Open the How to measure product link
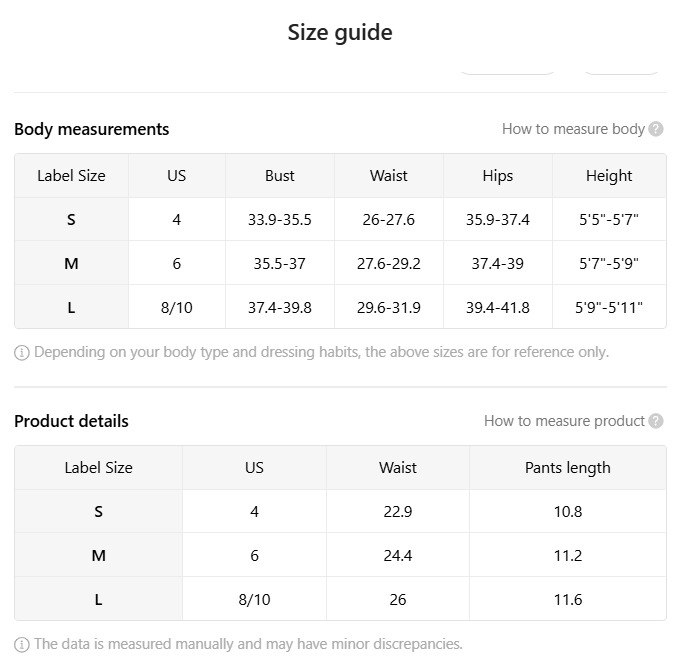Screen dimensions: 674x661 pyautogui.click(x=564, y=421)
